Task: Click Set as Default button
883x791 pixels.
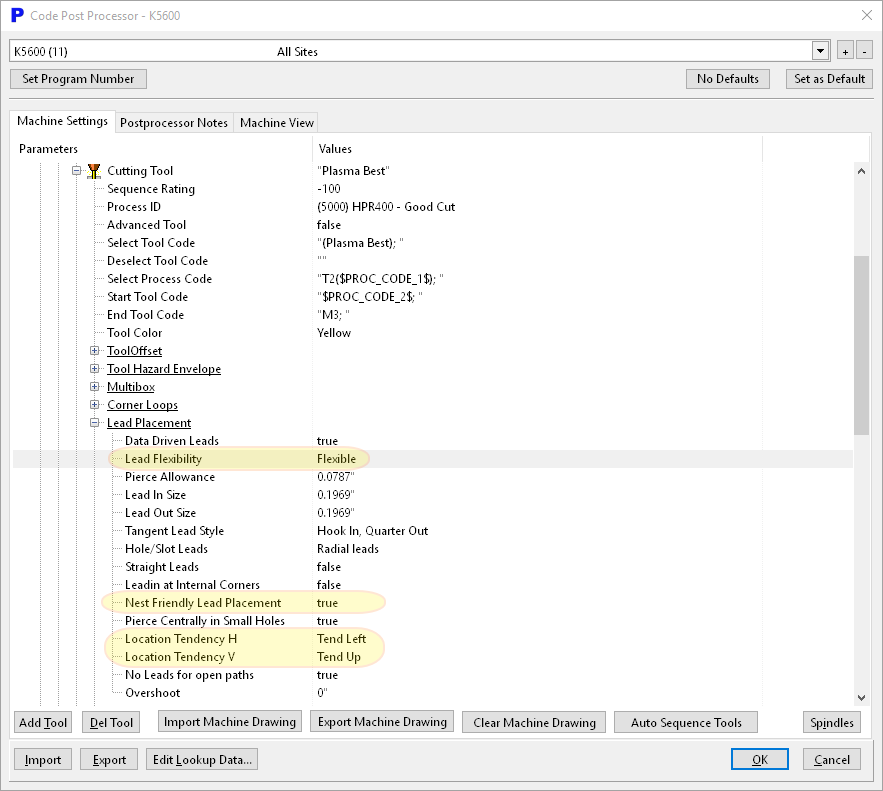Action: (829, 79)
